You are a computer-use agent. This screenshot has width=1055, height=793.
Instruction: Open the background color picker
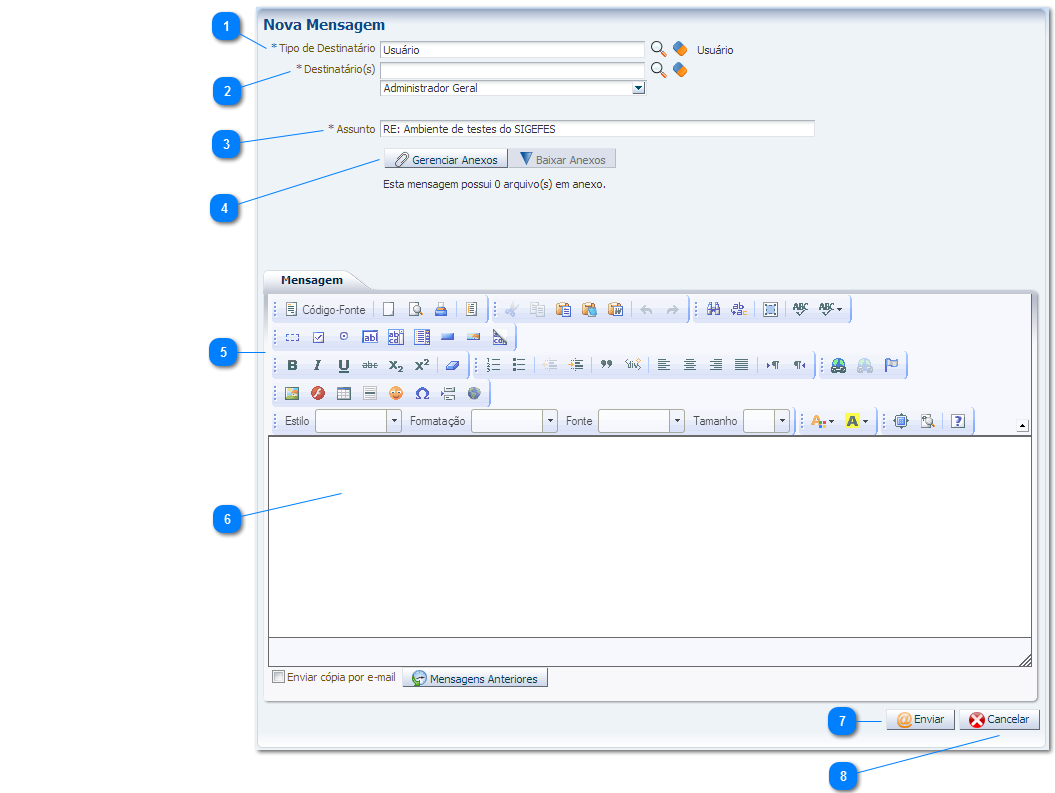857,421
